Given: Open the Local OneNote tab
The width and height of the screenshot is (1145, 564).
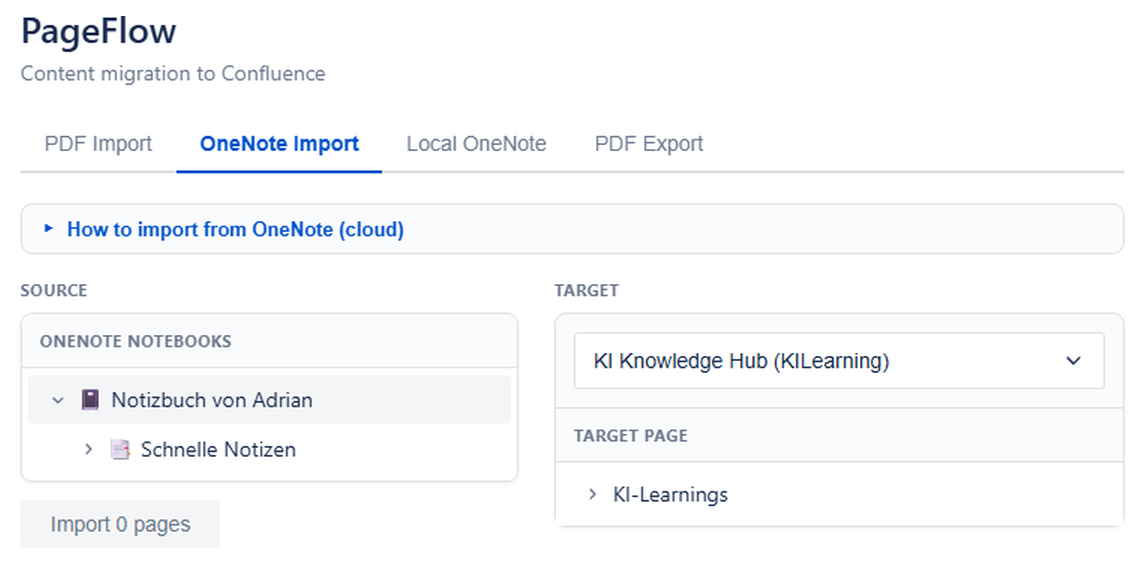Looking at the screenshot, I should [476, 143].
